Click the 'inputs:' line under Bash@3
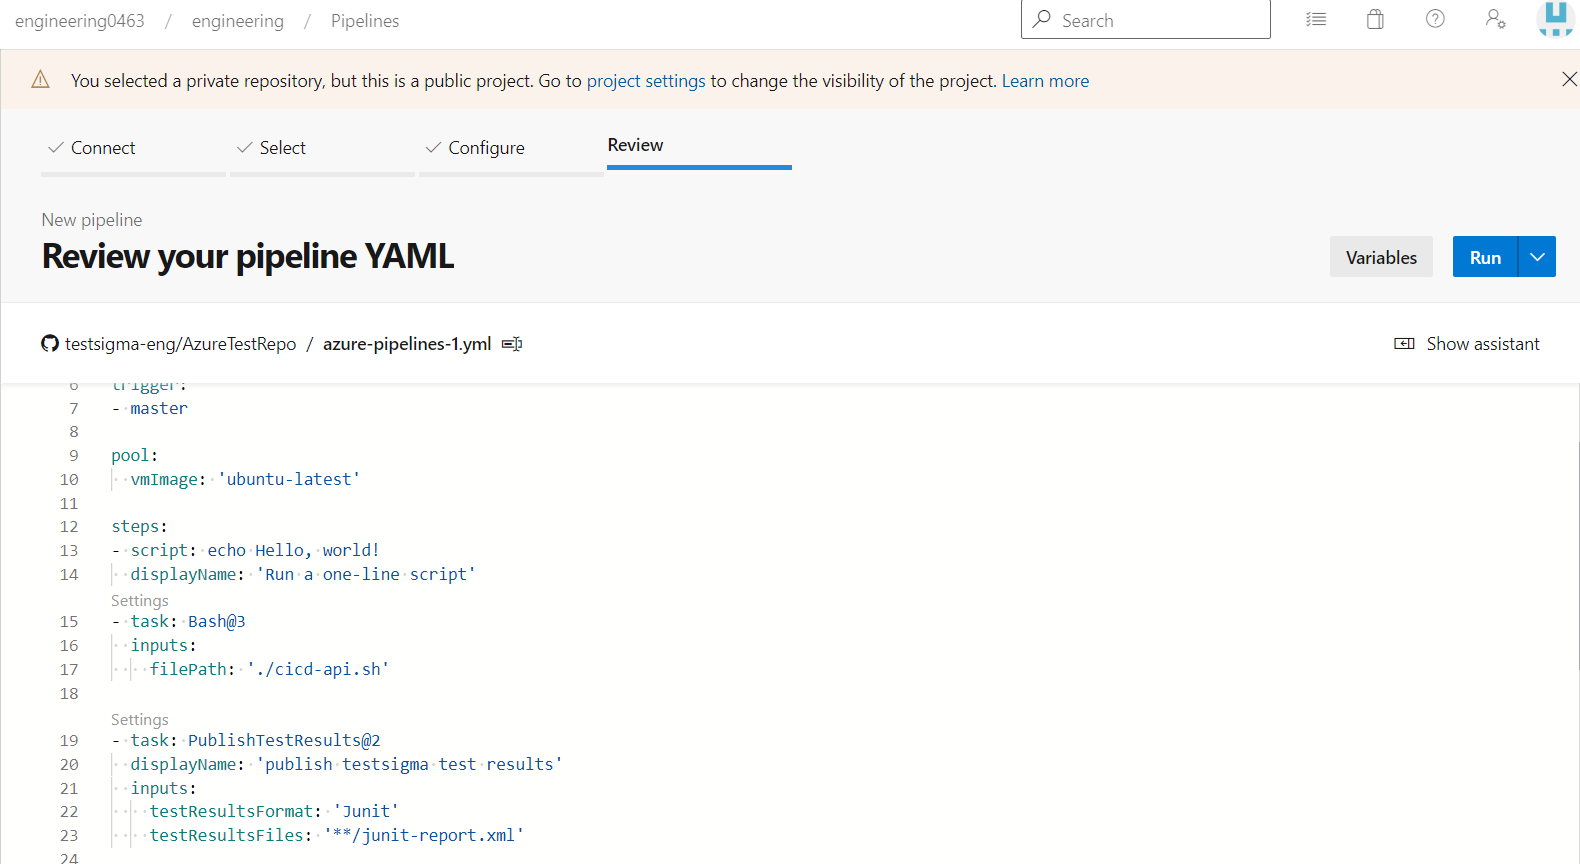 [x=164, y=645]
